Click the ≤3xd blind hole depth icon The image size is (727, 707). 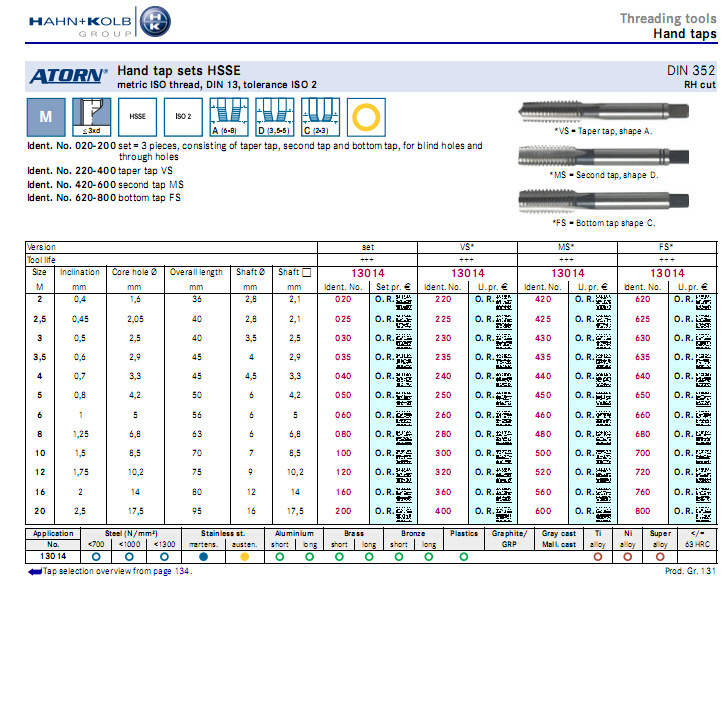click(92, 117)
